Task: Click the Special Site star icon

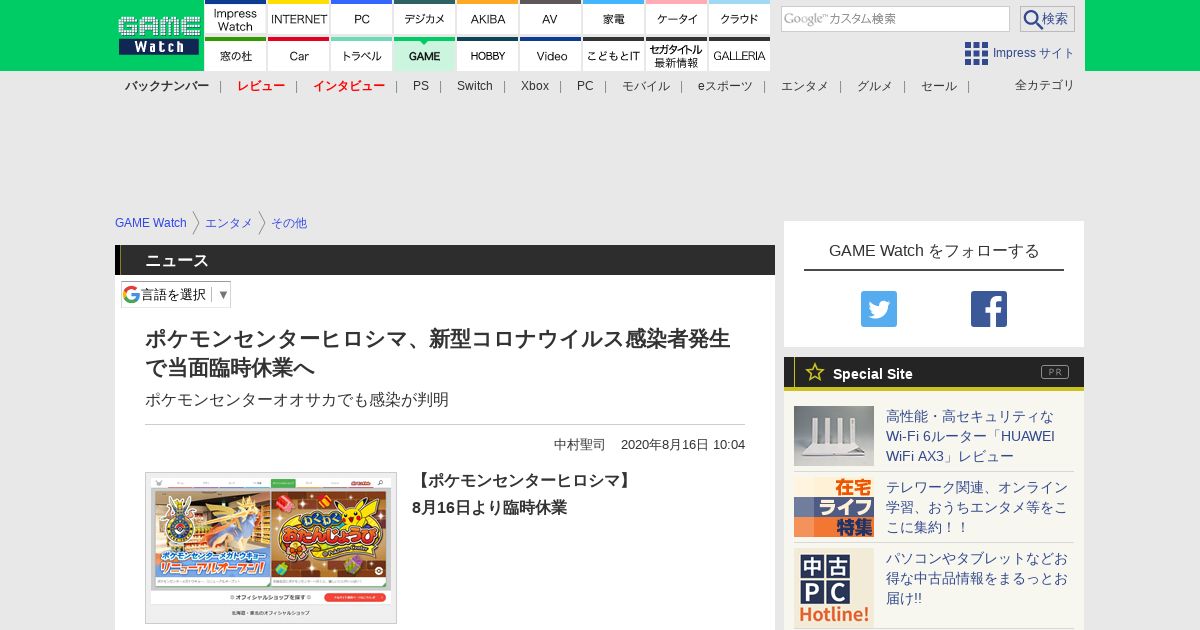Action: 815,372
